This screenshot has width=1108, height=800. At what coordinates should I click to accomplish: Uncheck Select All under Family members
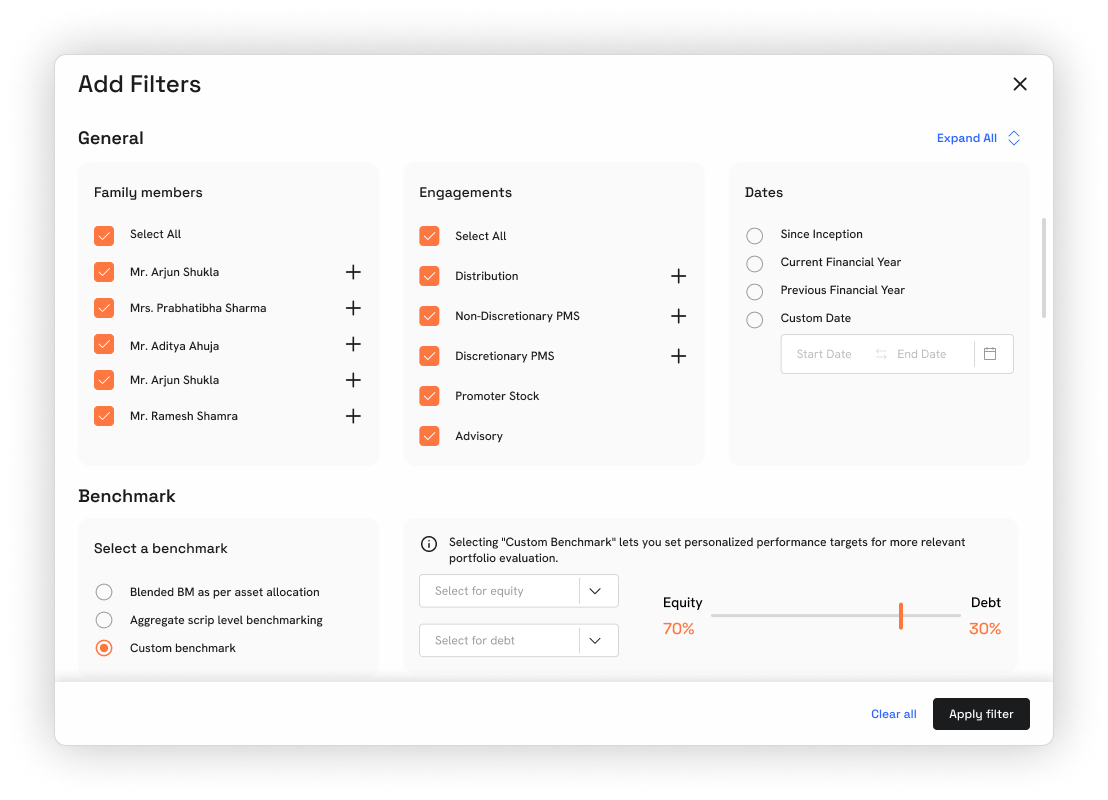[104, 235]
